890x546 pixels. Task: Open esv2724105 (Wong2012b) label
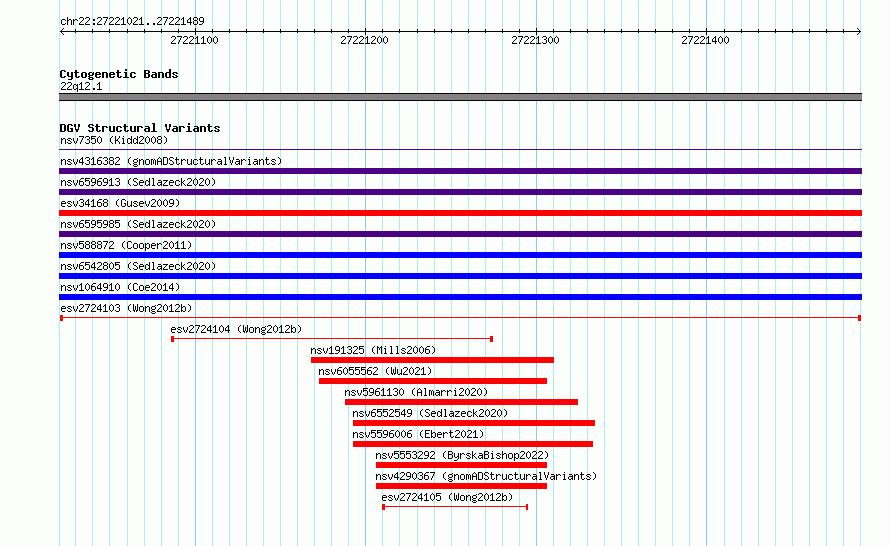[447, 497]
